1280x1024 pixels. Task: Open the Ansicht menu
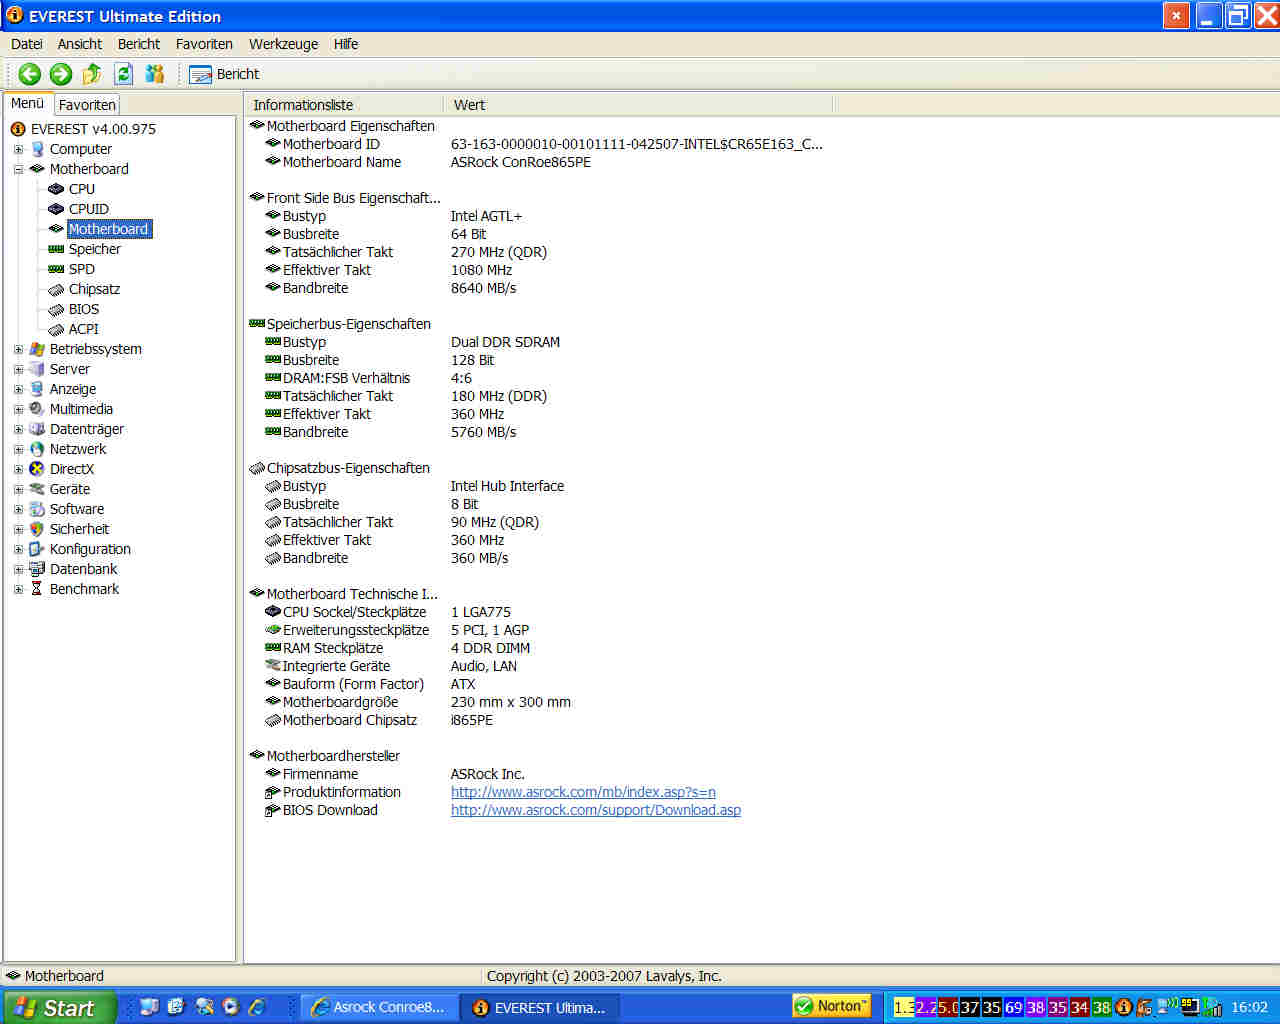tap(80, 44)
